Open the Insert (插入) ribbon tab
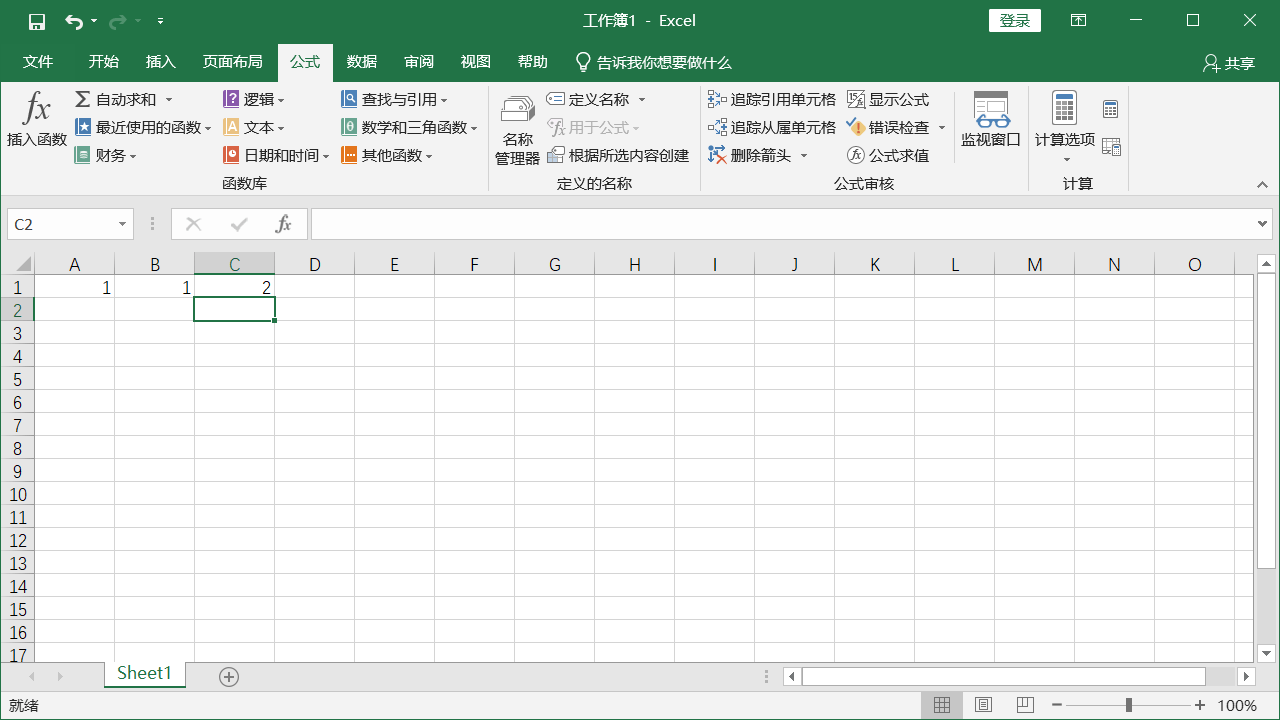Screen dimensions: 1280x720 [x=160, y=62]
